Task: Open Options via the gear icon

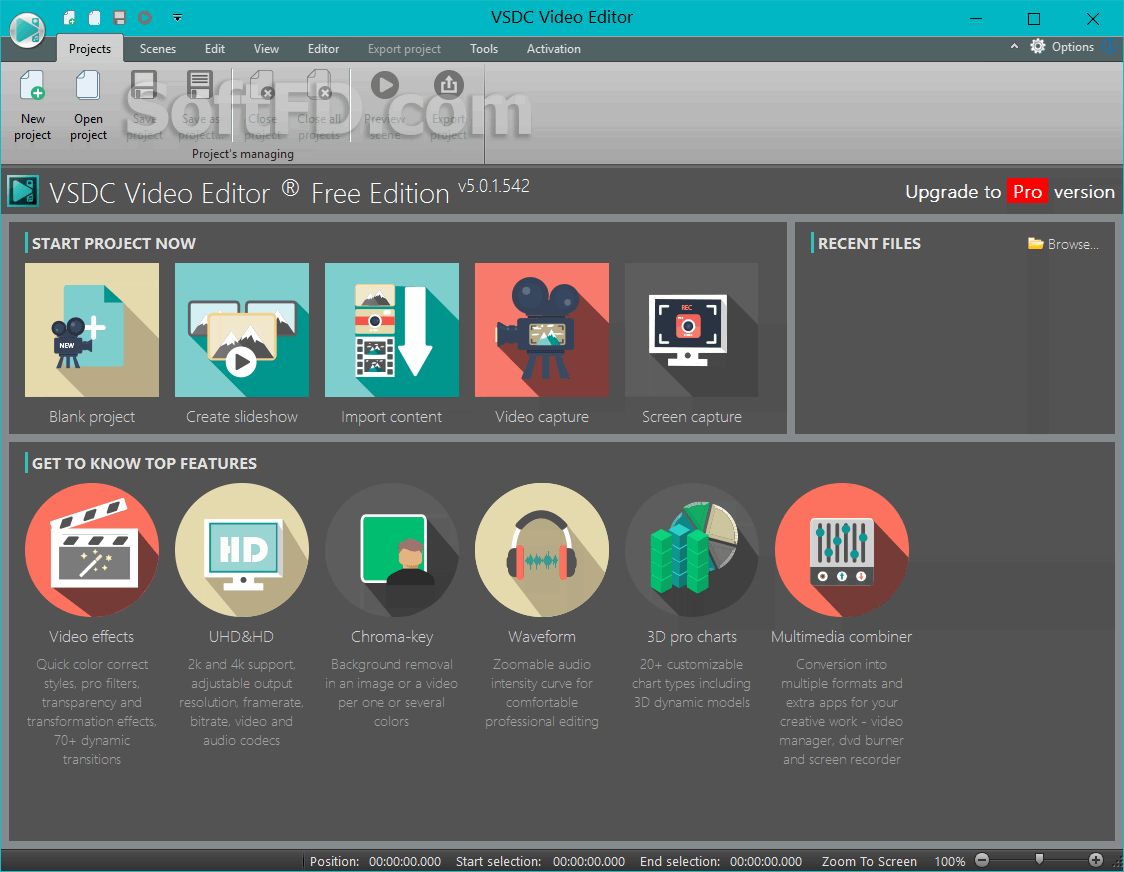Action: 1037,47
